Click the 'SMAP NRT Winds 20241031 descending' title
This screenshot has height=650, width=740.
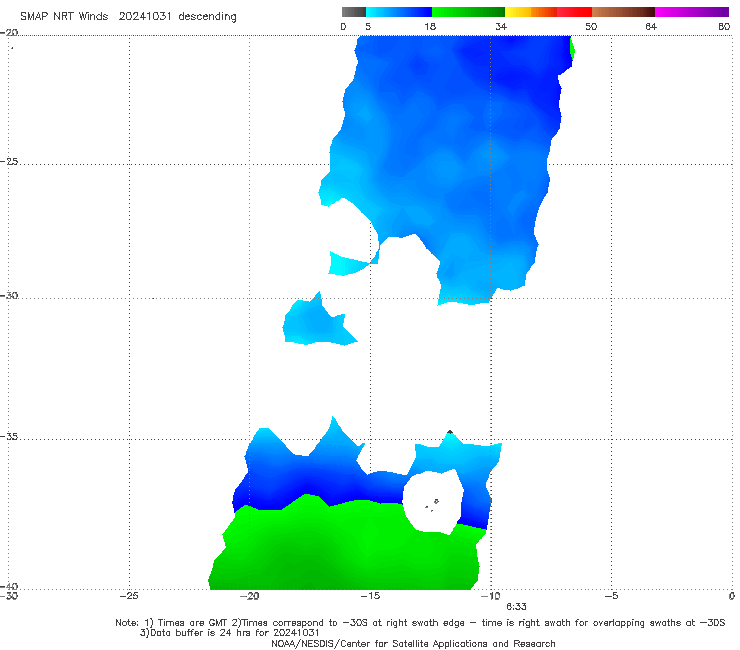click(128, 17)
